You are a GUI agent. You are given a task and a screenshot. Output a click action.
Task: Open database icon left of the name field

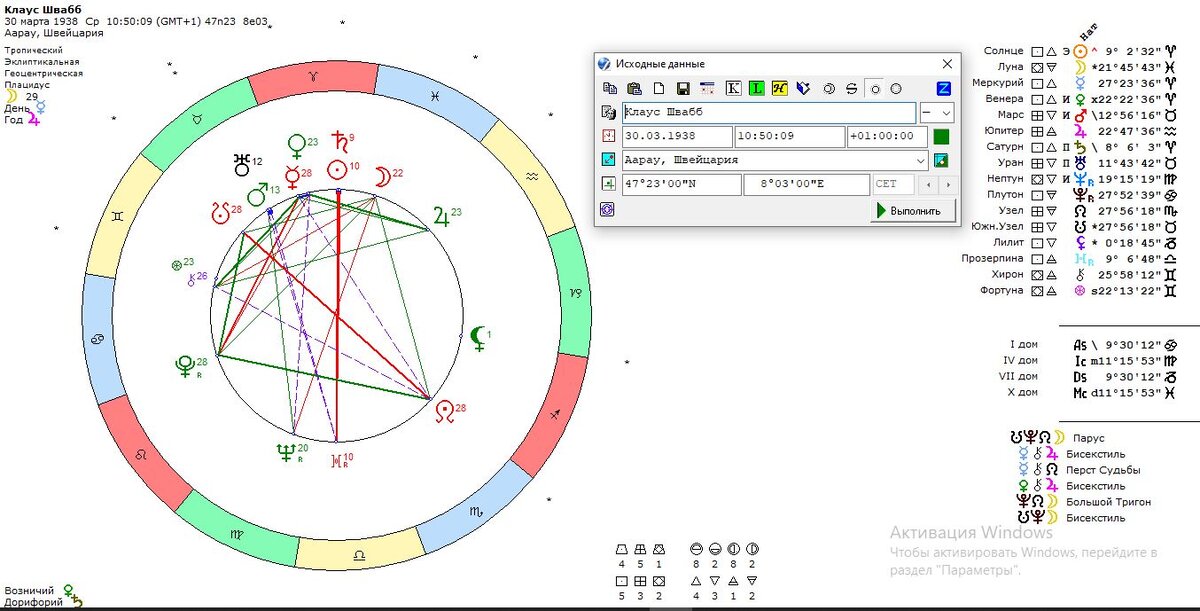point(607,112)
